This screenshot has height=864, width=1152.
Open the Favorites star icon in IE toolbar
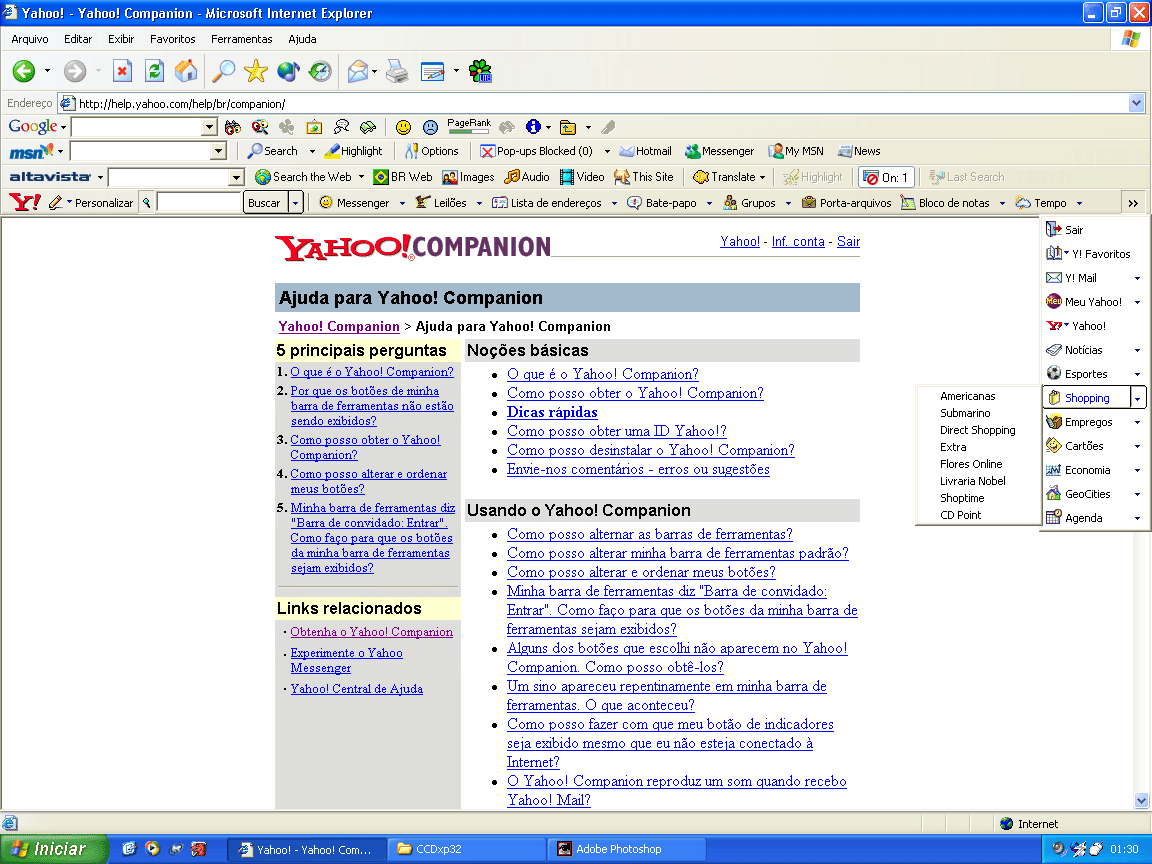(x=256, y=71)
